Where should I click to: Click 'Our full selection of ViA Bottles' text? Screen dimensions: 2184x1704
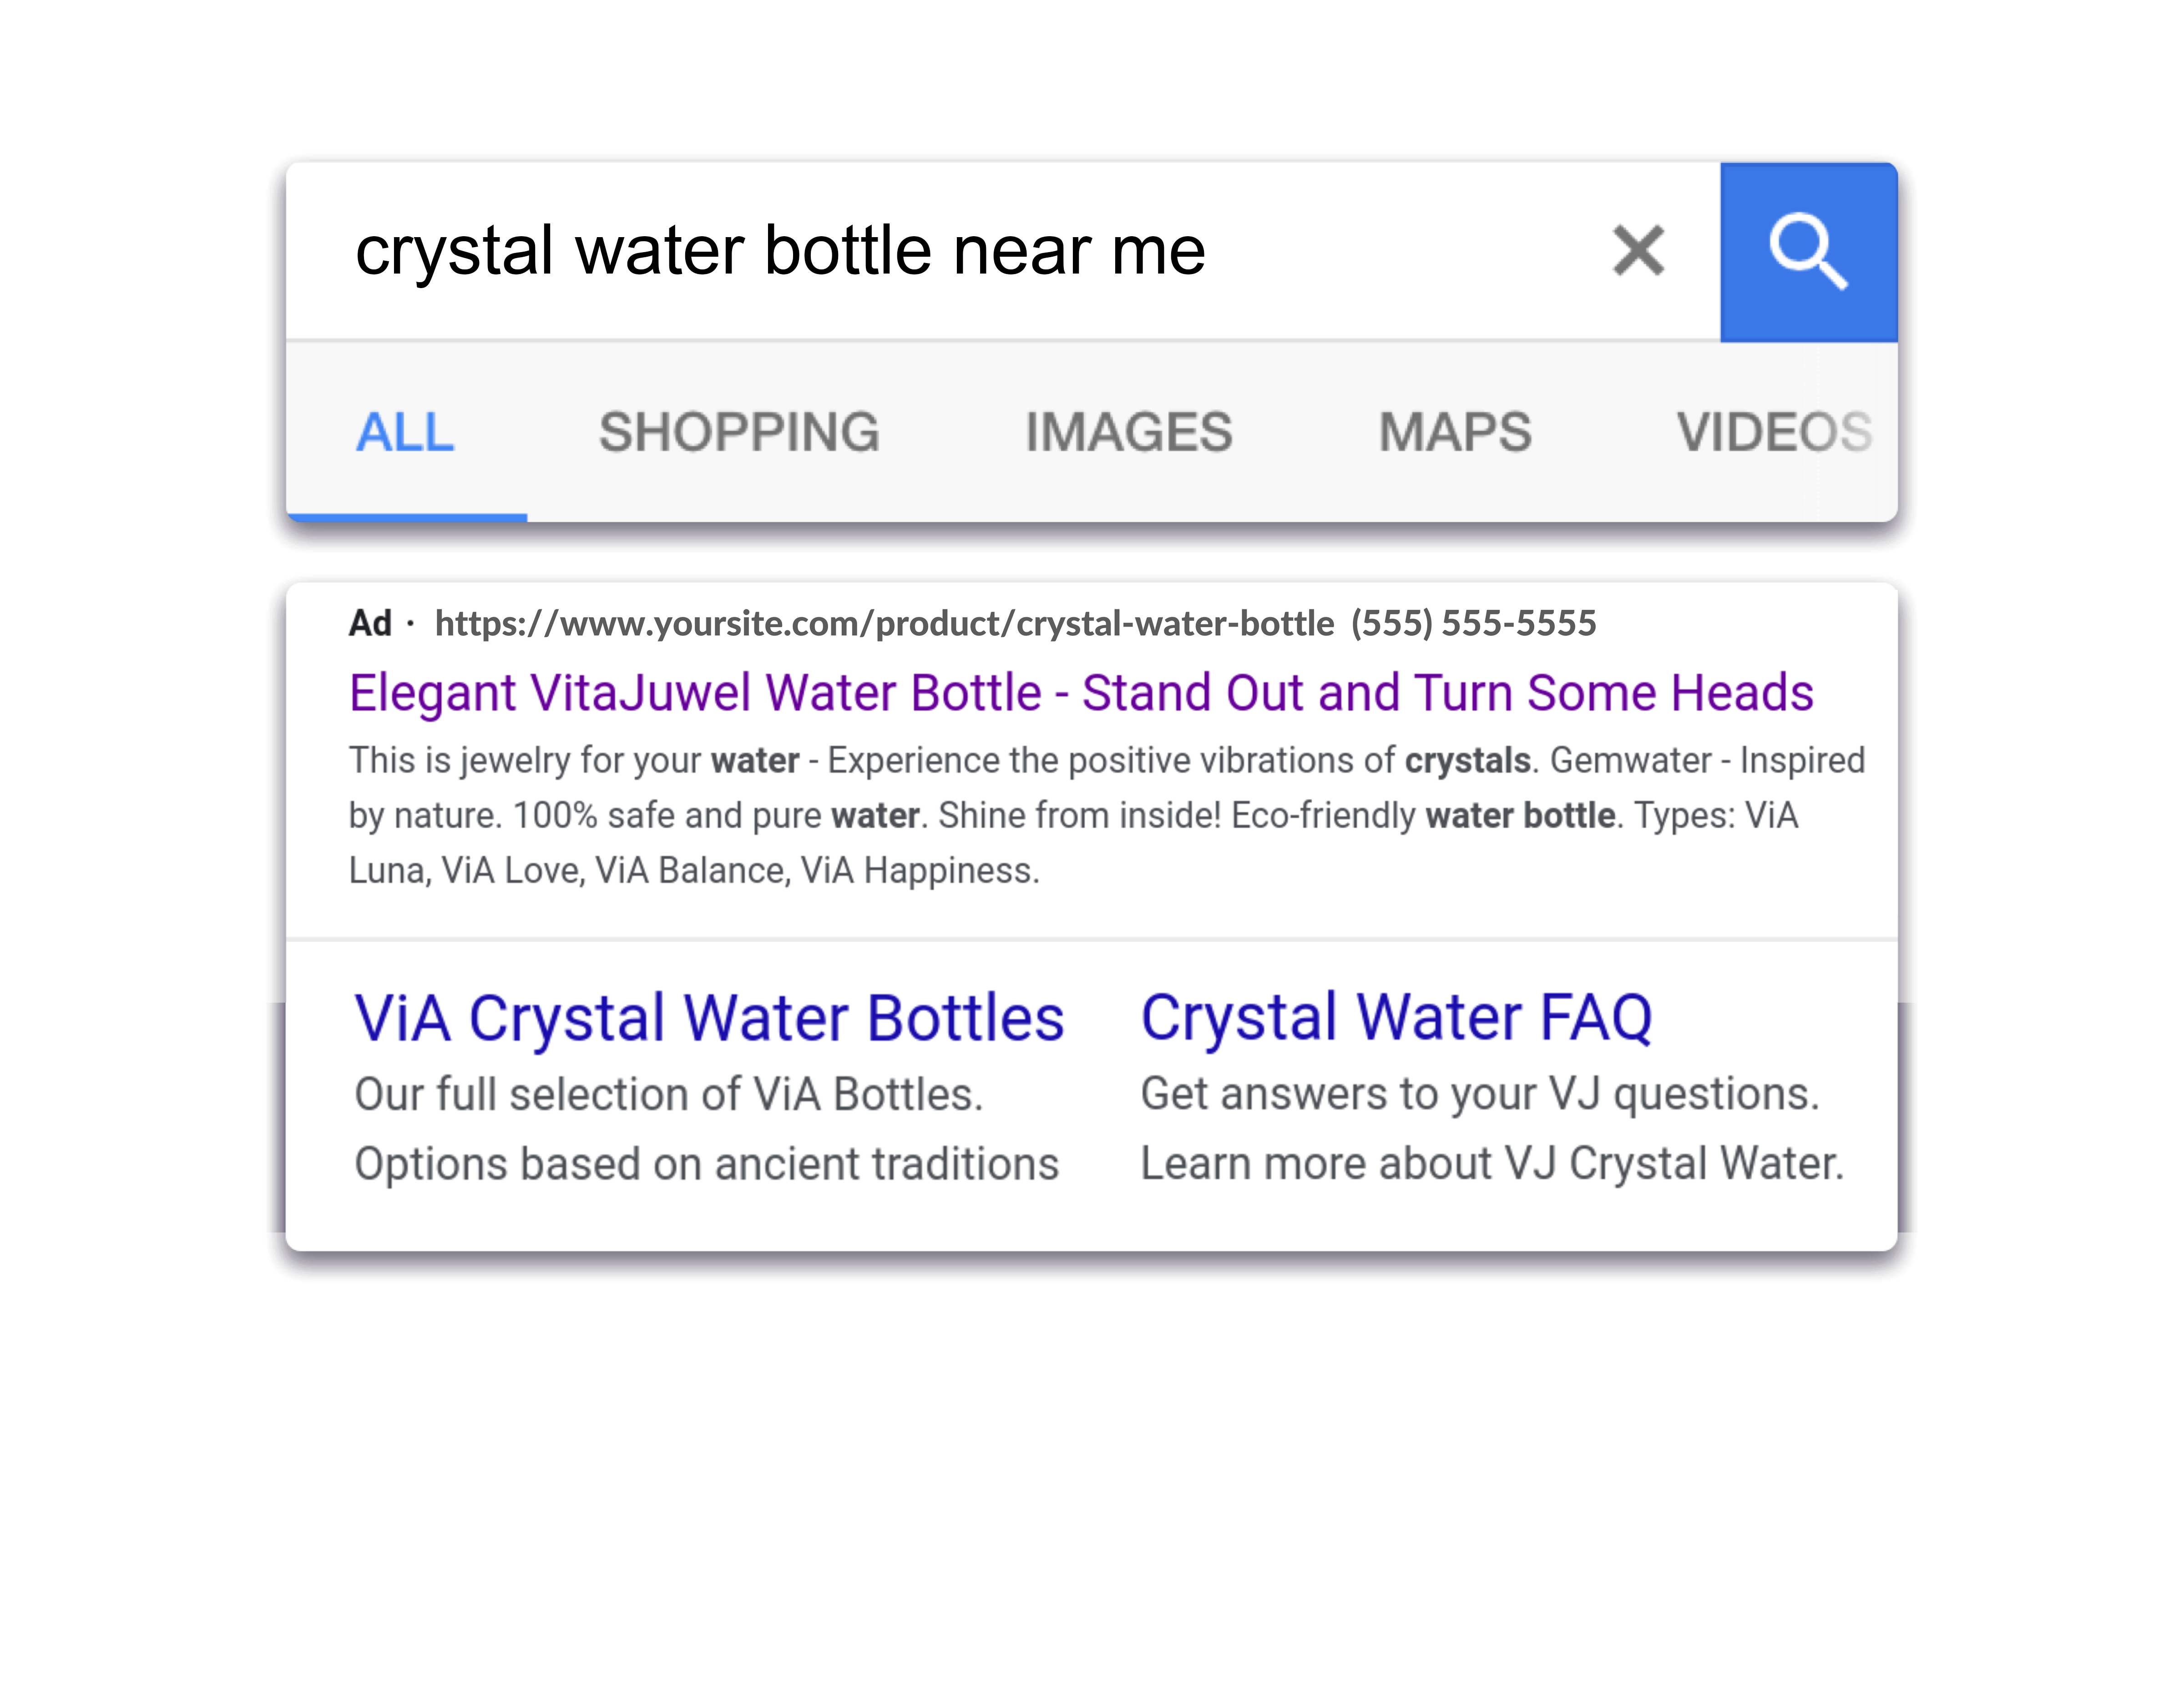(669, 1094)
